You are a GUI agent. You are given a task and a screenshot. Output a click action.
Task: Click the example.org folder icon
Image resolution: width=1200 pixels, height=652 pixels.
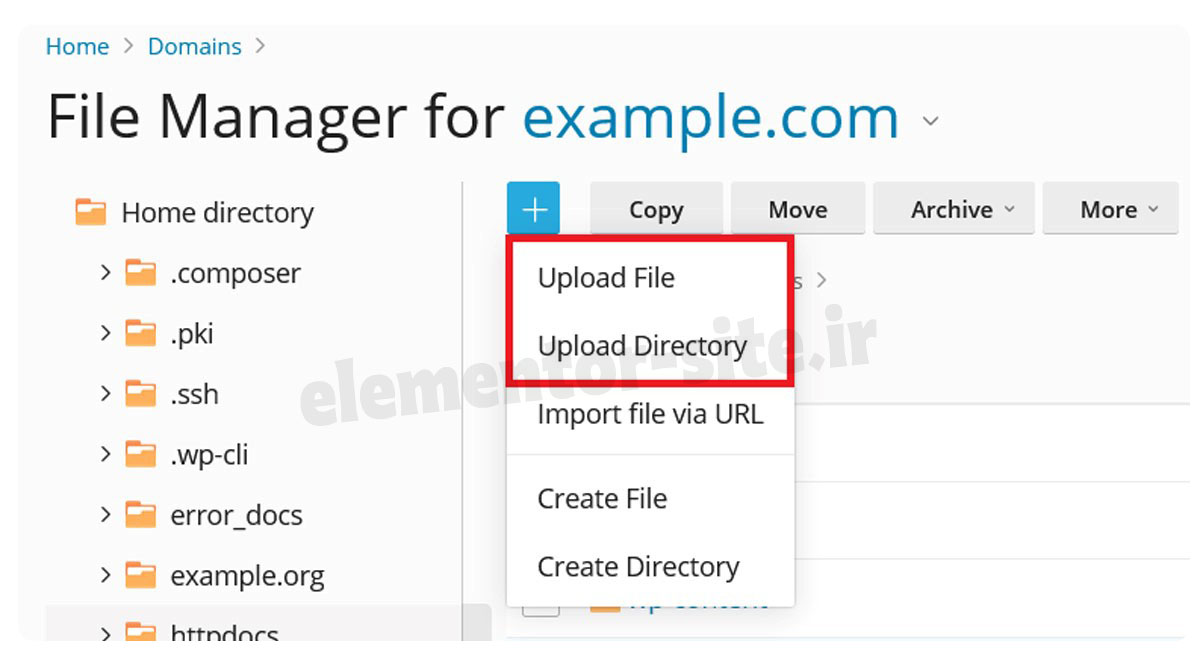(141, 576)
